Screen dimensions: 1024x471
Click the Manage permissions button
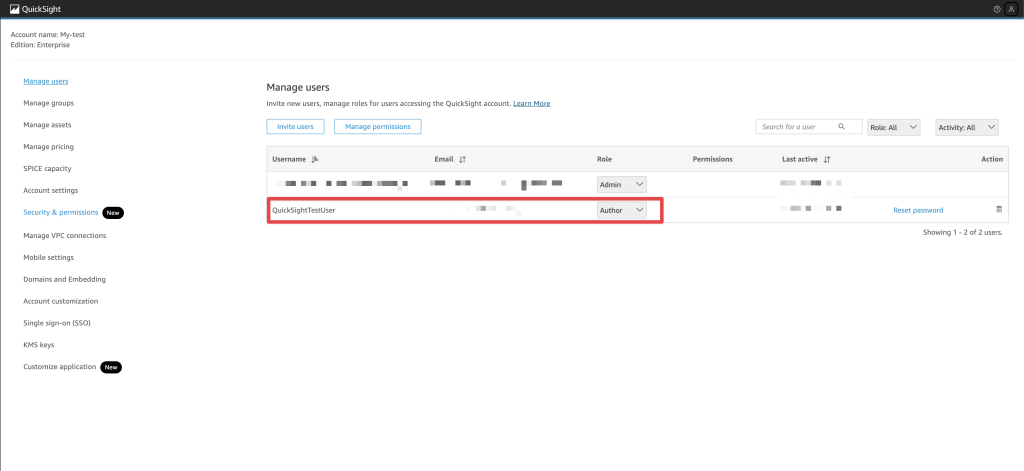(x=377, y=127)
